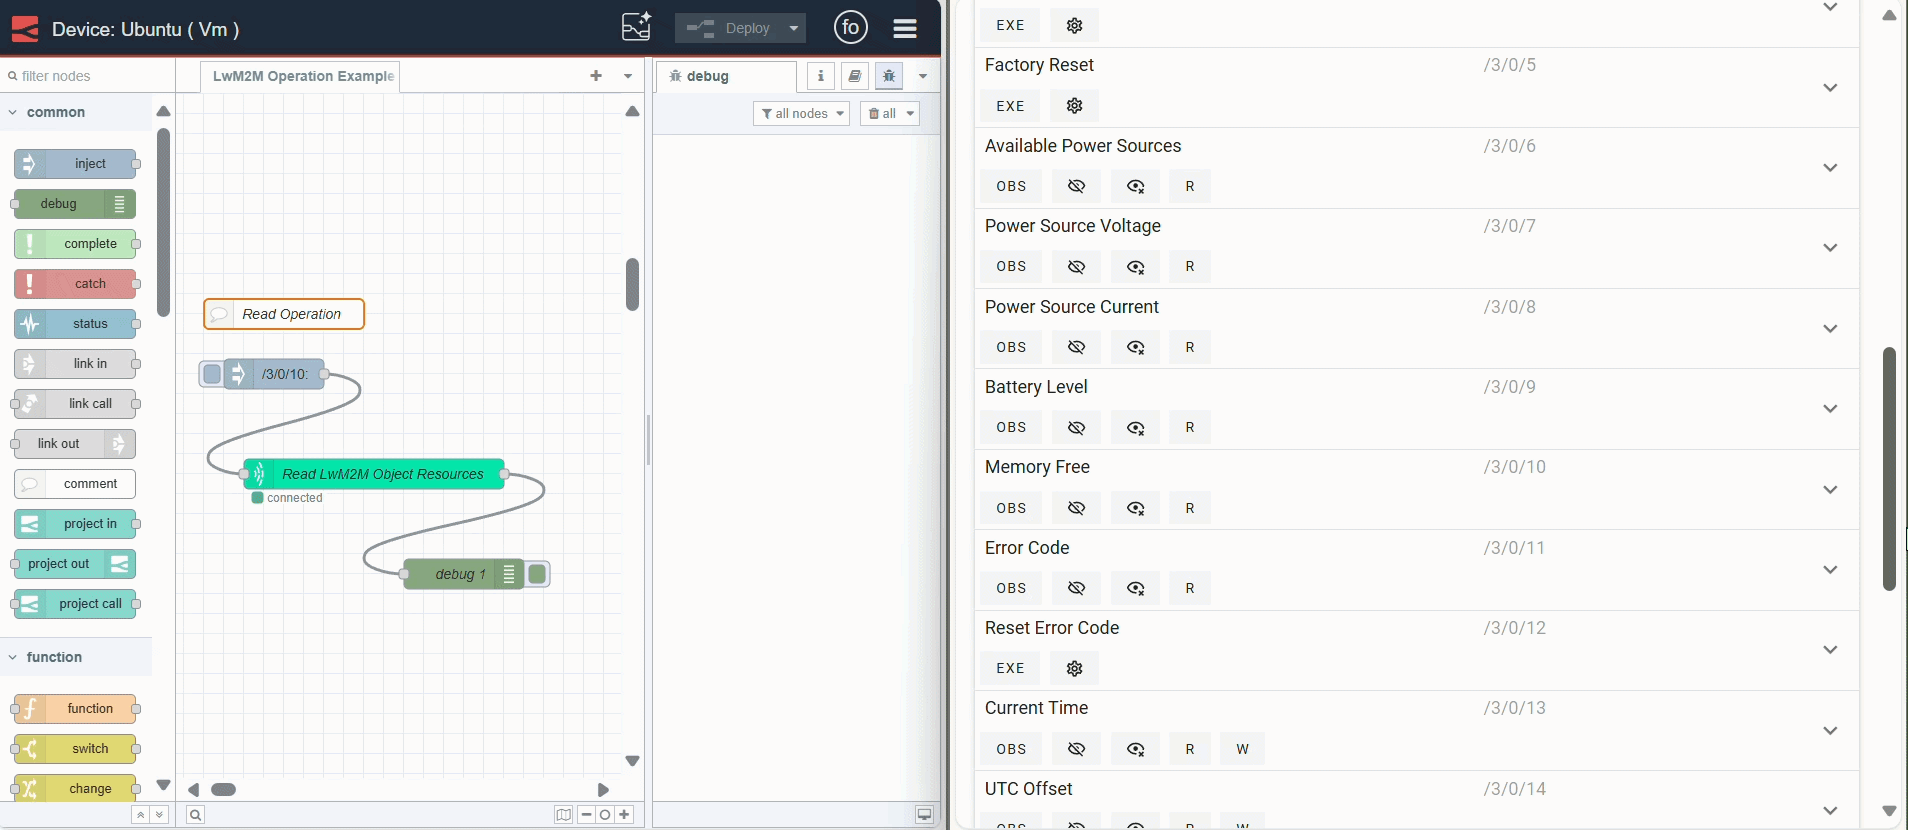The image size is (1908, 830).
Task: Expand the Factory Reset row chevron
Action: 1830,88
